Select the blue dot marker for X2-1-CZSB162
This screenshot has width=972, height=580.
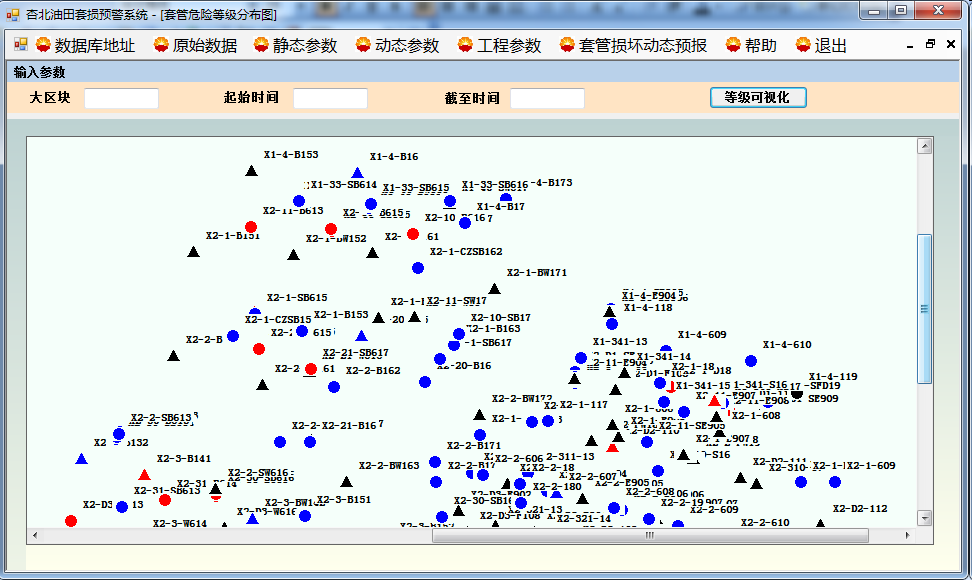tap(418, 267)
